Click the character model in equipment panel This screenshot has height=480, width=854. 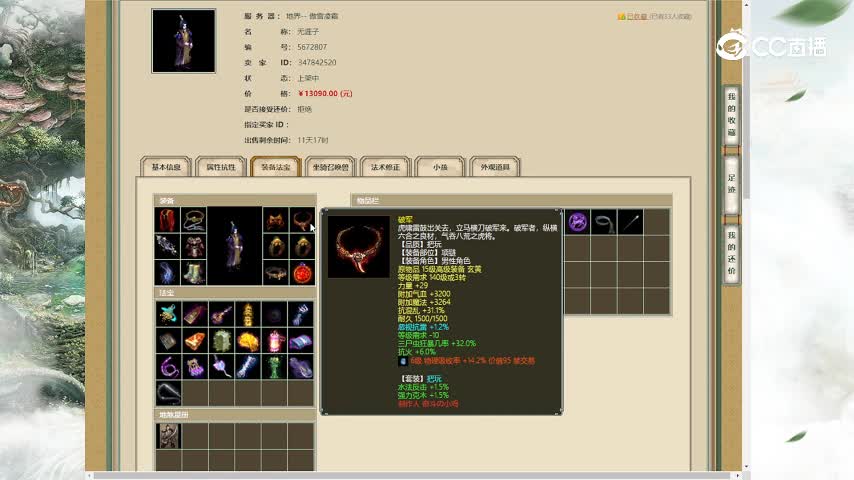tap(235, 246)
